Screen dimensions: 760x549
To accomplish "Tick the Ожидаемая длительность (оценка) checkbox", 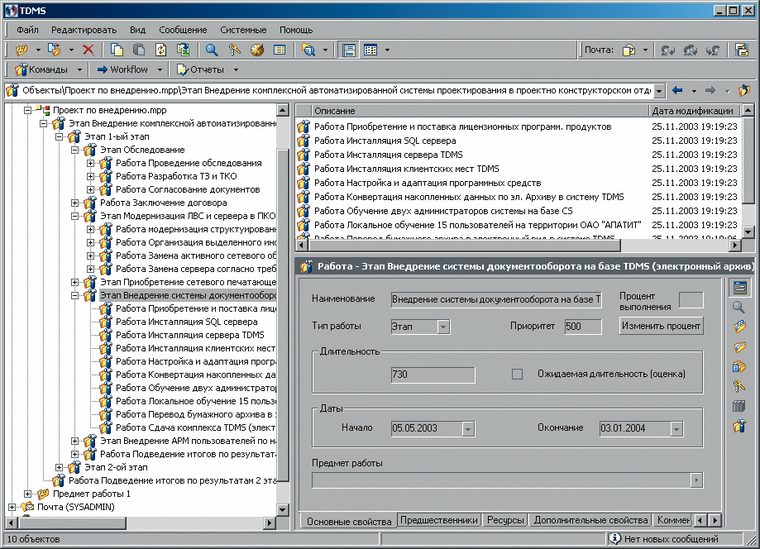I will pos(517,374).
